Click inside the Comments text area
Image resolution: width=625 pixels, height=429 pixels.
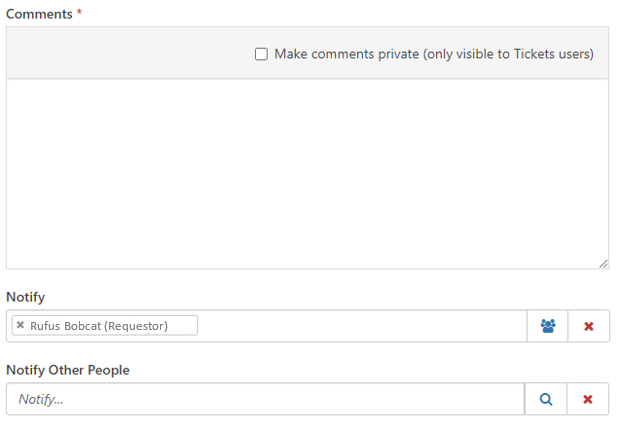coord(307,173)
